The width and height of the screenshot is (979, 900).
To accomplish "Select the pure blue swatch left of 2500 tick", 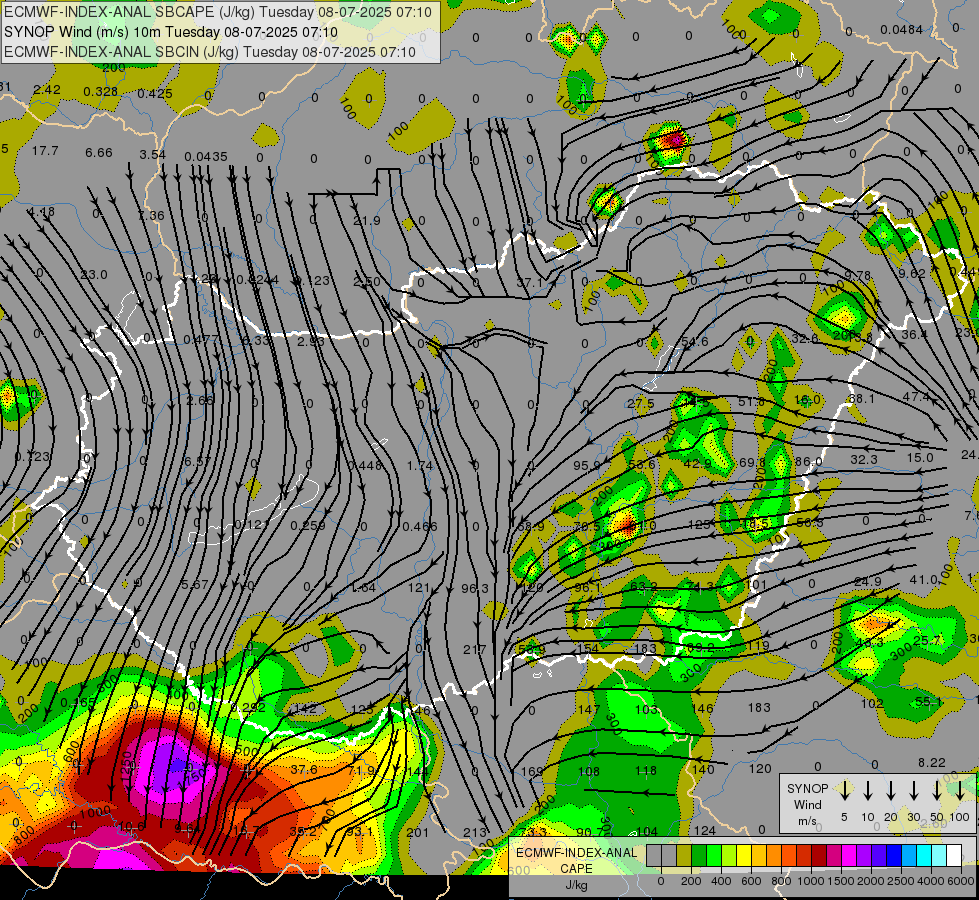I will pyautogui.click(x=893, y=856).
